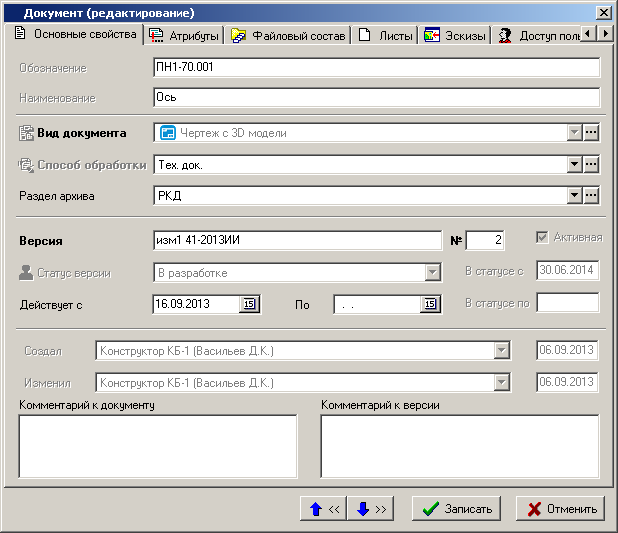Toggle the 'Активная' checkbox
Image resolution: width=618 pixels, height=533 pixels.
click(543, 238)
